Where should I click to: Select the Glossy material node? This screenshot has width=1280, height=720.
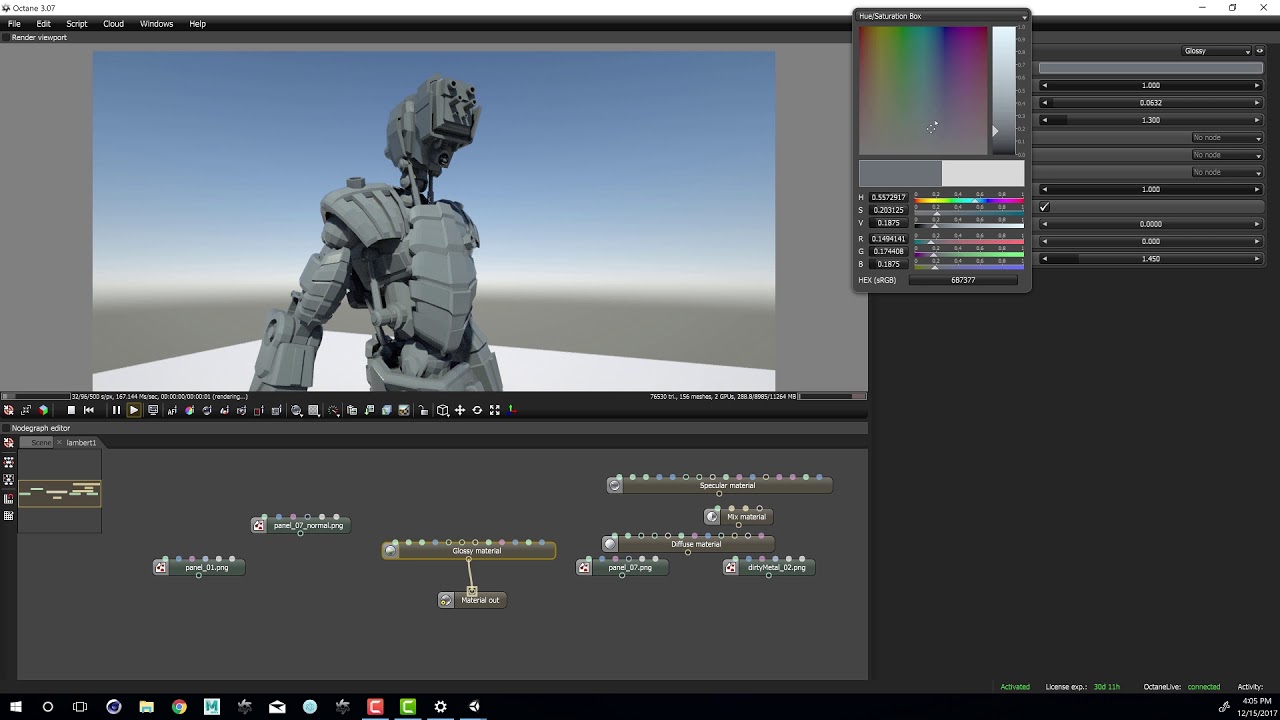pos(469,550)
